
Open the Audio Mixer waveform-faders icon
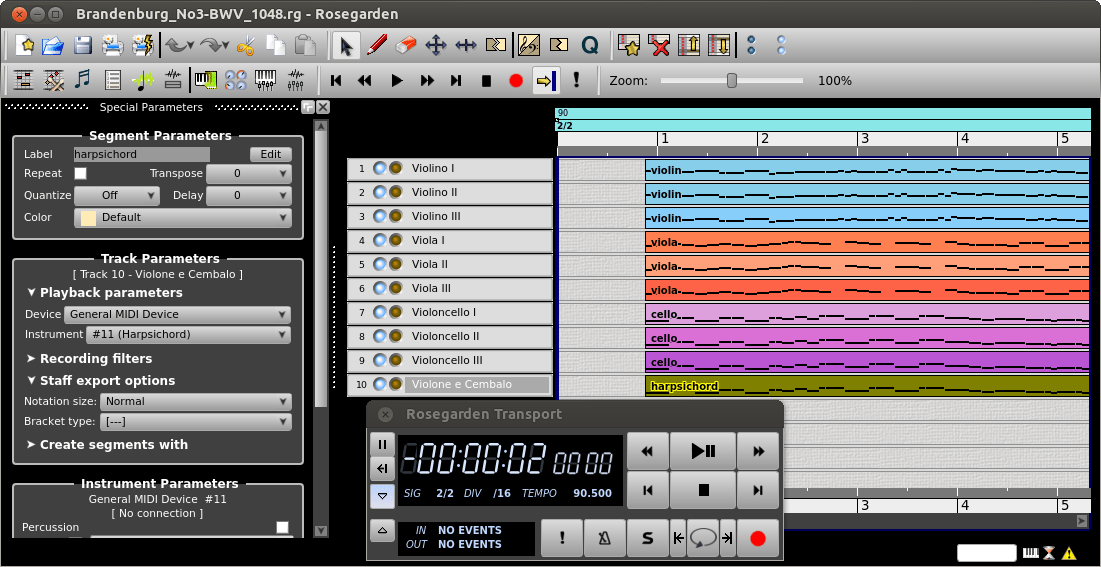pos(296,80)
